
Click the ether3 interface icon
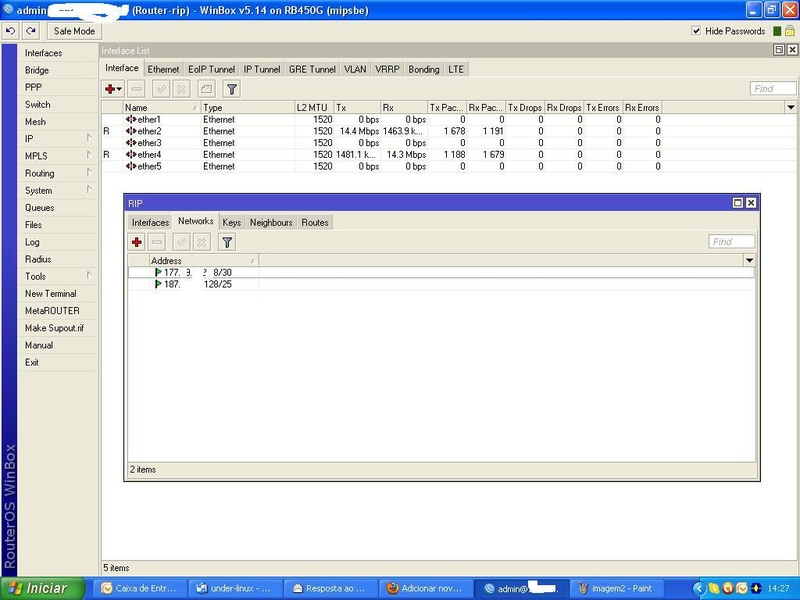tap(131, 143)
